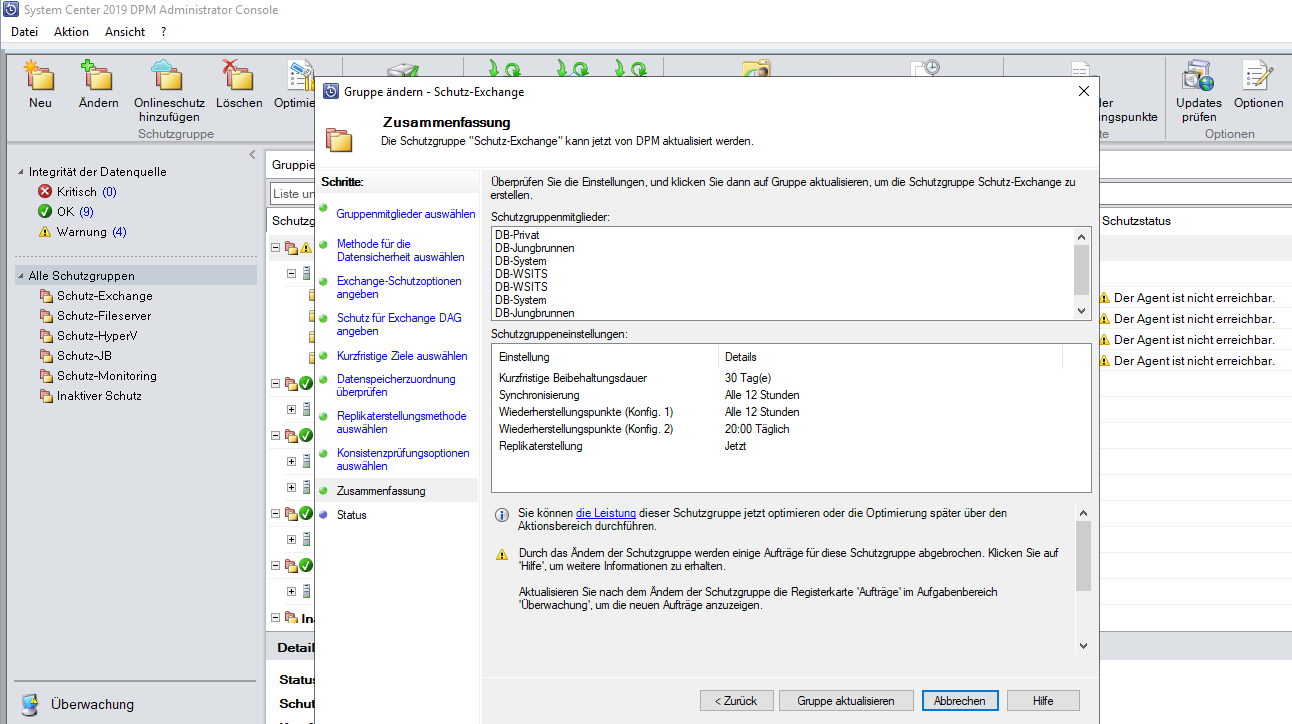Click members list scrollbar up arrow
Image resolution: width=1292 pixels, height=724 pixels.
click(1081, 236)
